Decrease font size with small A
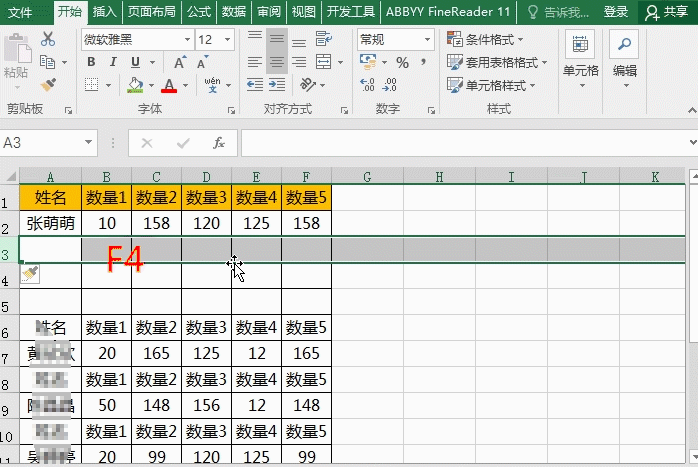Screen dimensions: 698x467 point(202,62)
